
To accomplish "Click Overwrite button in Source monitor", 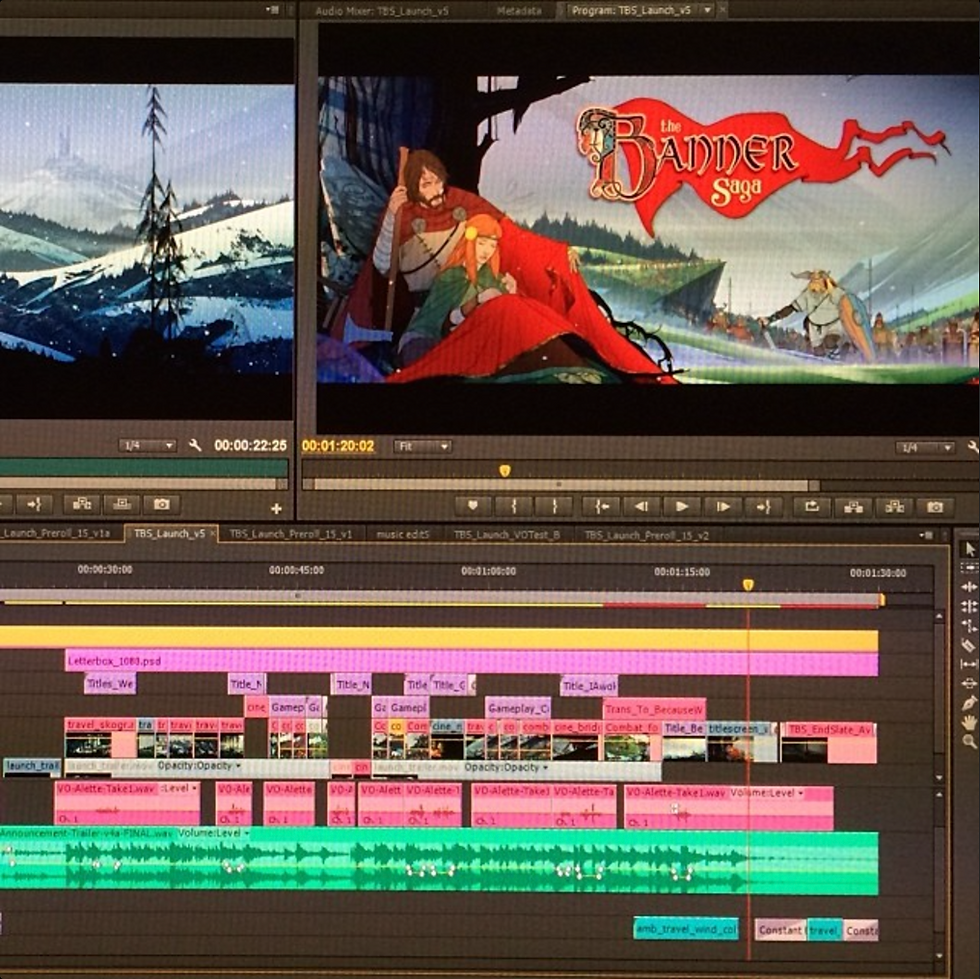I will [x=122, y=504].
